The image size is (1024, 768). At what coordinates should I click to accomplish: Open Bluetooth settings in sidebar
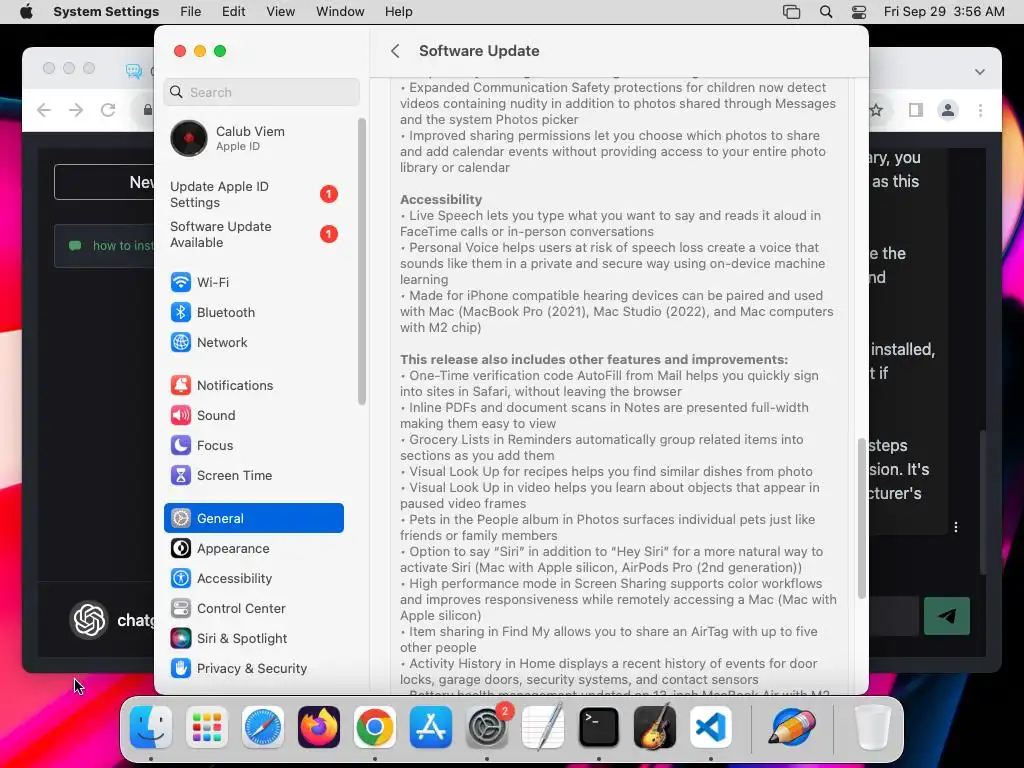pos(253,312)
